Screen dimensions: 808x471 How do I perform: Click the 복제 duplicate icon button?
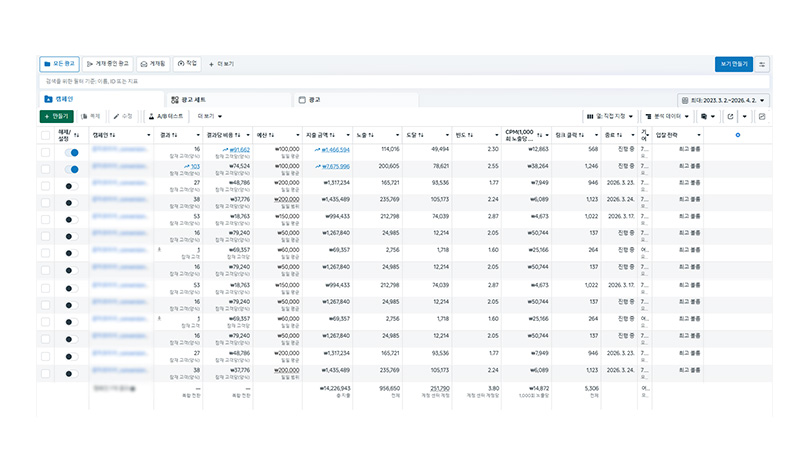click(x=91, y=116)
